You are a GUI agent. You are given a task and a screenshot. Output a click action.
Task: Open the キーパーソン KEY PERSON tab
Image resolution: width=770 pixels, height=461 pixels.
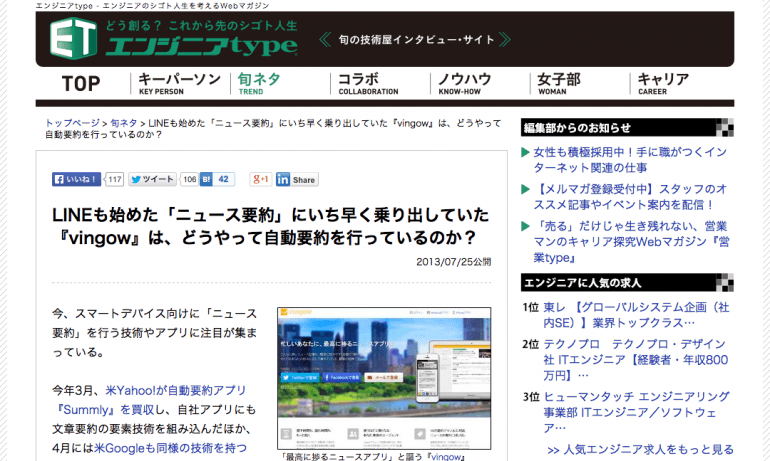[180, 83]
